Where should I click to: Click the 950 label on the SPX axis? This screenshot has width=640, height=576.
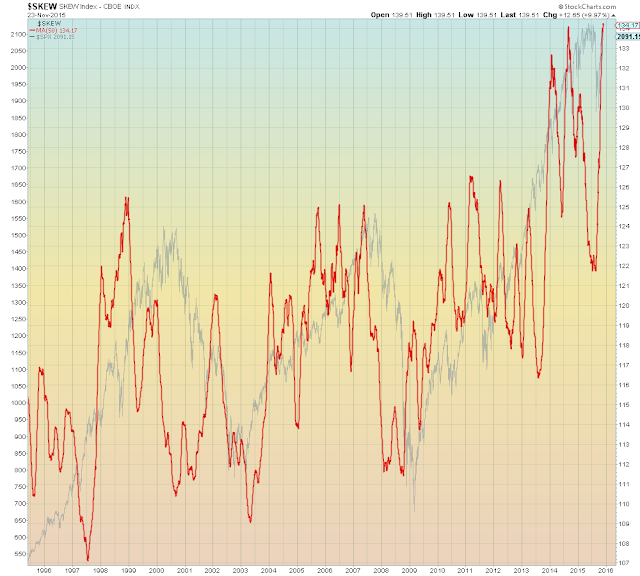tap(20, 420)
